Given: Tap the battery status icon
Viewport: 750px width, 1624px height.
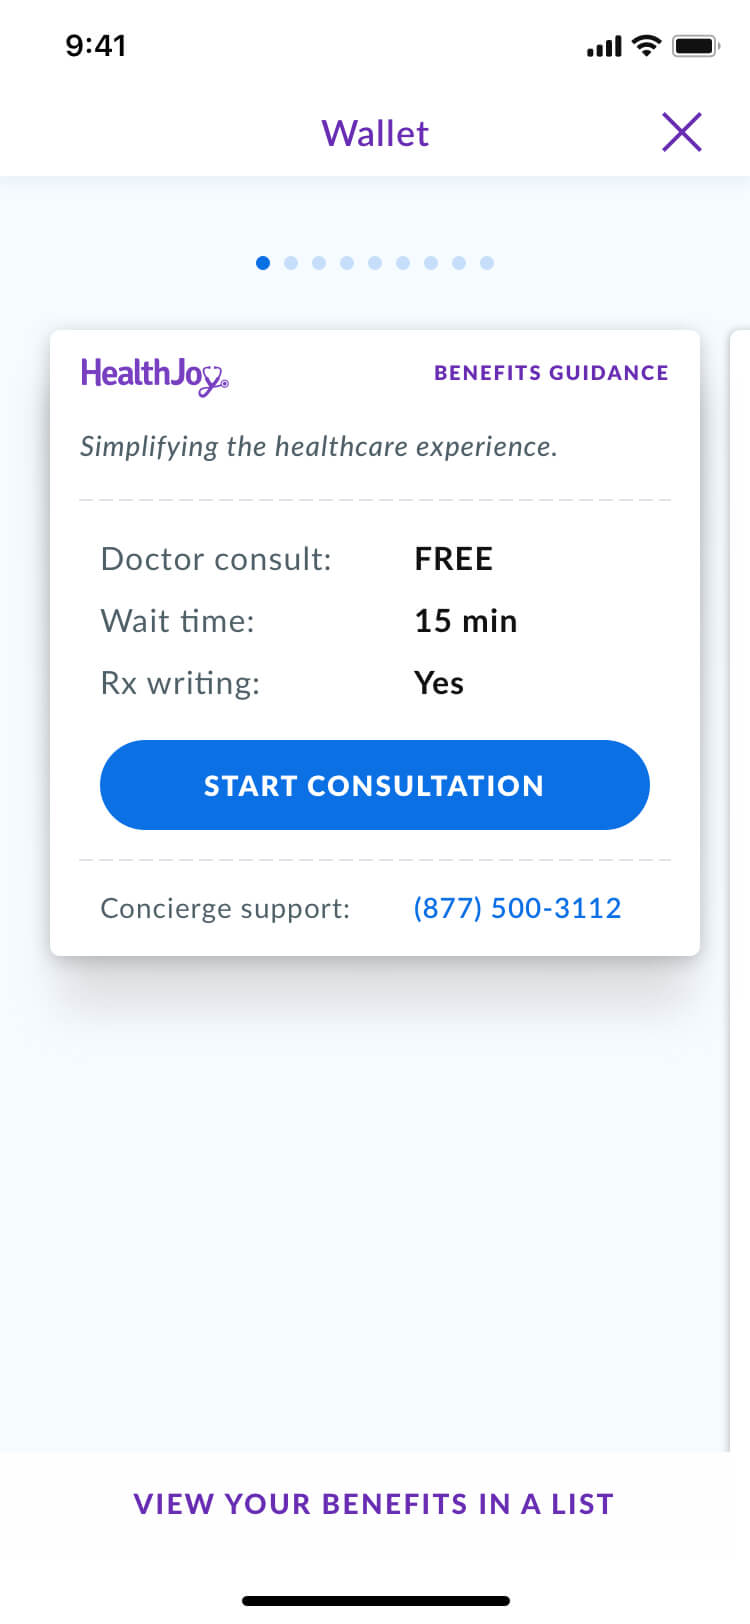Looking at the screenshot, I should 696,45.
